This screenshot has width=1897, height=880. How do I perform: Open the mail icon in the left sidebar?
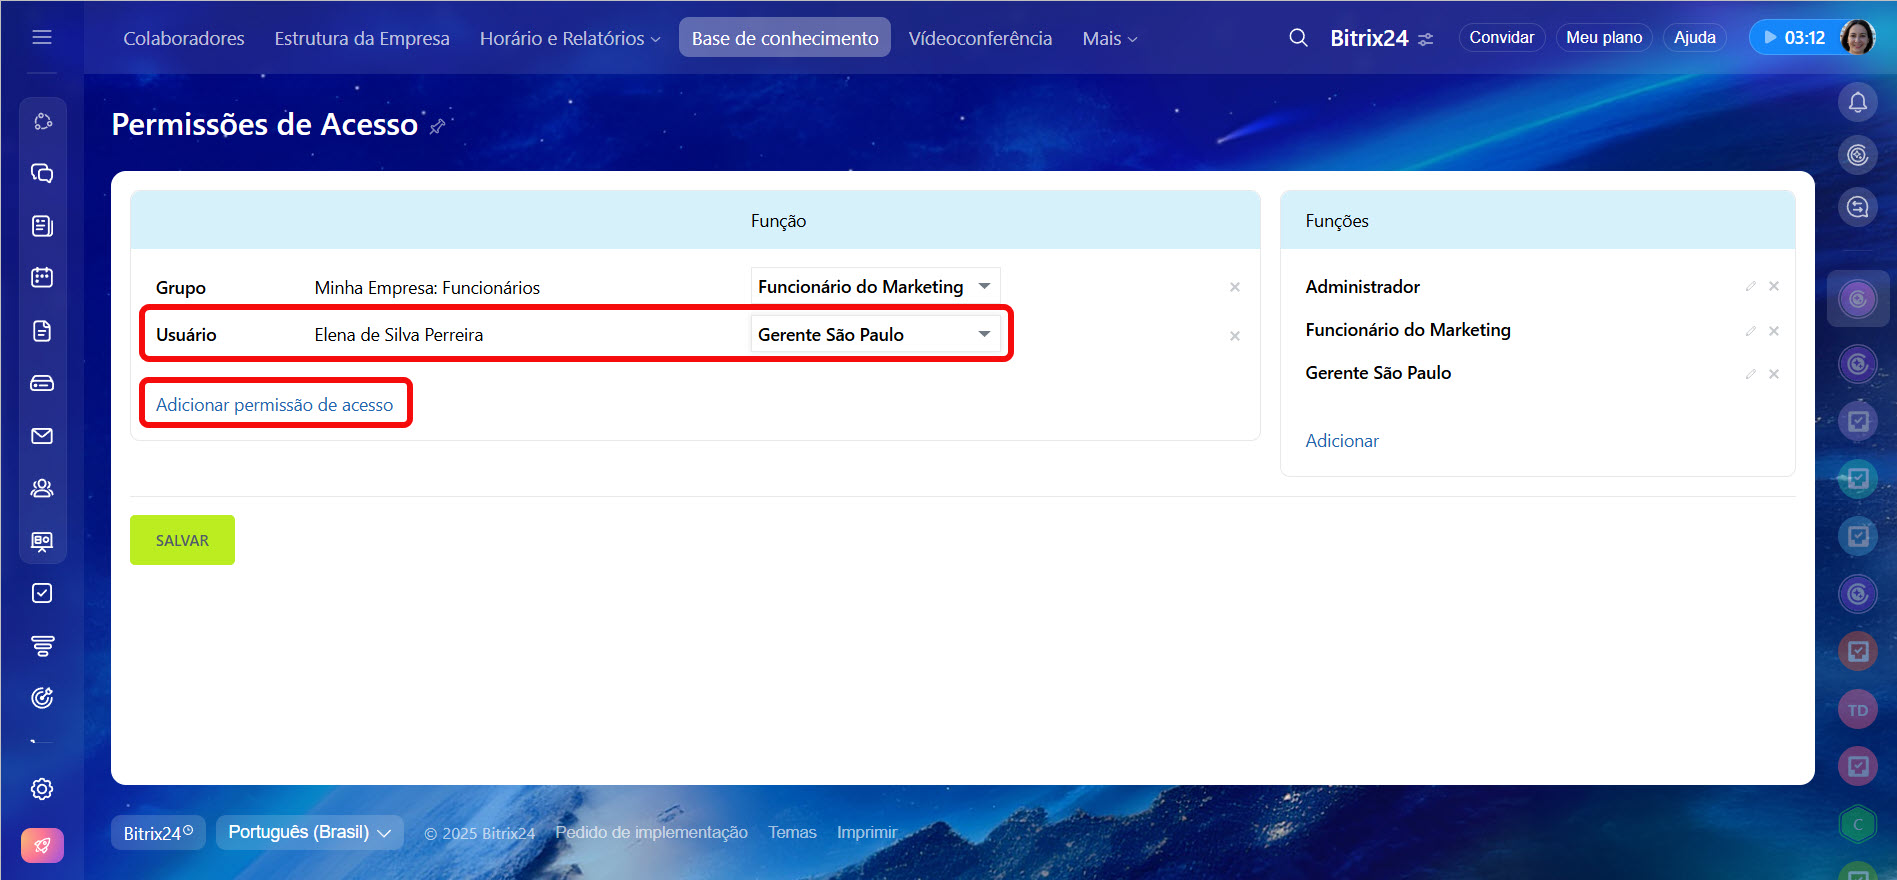[42, 436]
